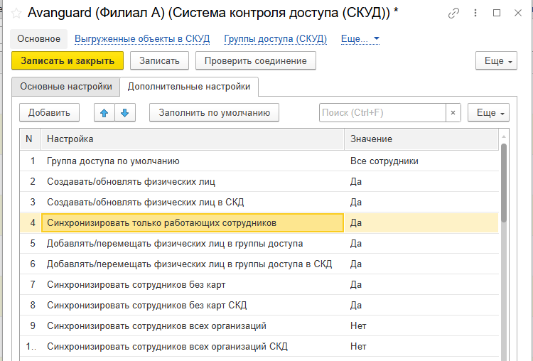Clear the search field with x button
The height and width of the screenshot is (361, 533).
click(453, 113)
